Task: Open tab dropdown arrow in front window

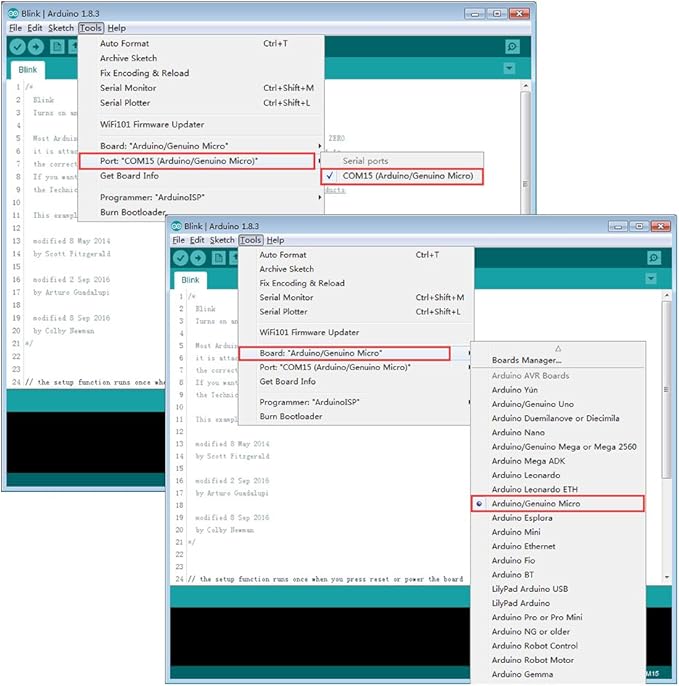Action: click(x=651, y=279)
